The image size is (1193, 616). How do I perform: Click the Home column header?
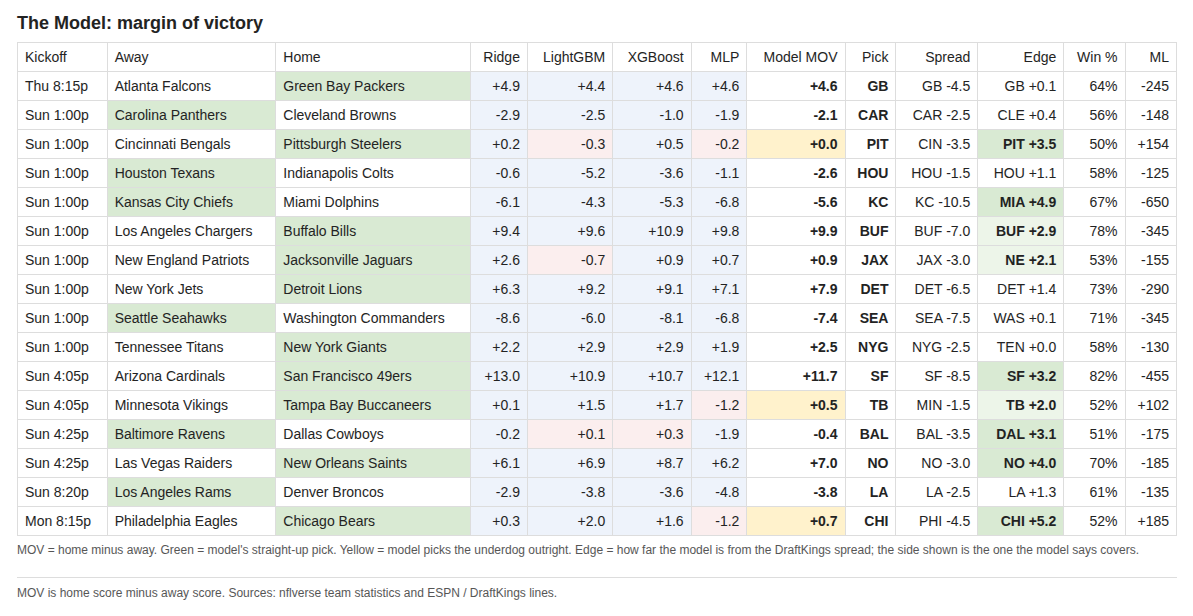pyautogui.click(x=373, y=57)
